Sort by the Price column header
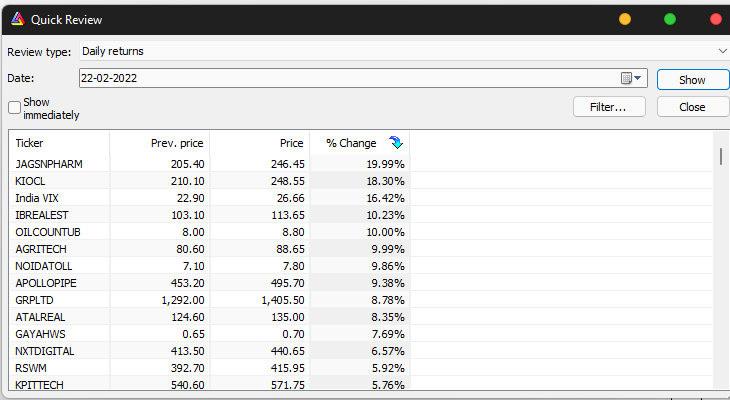Viewport: 730px width, 400px height. pyautogui.click(x=260, y=143)
